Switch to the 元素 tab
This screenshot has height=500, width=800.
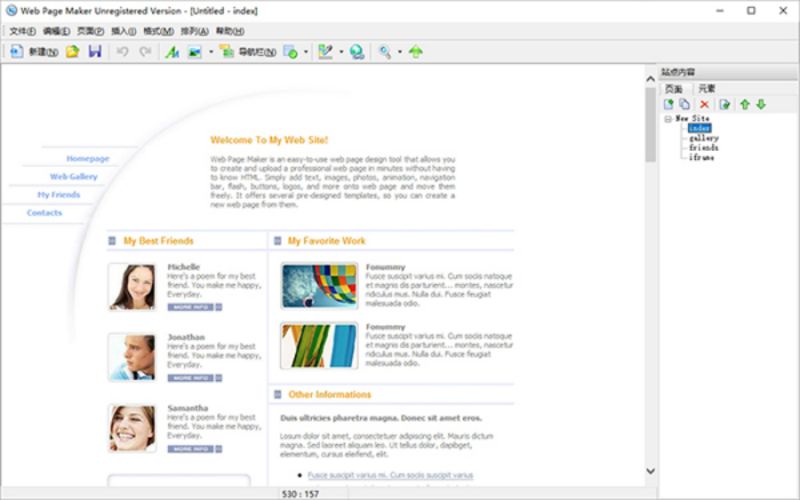coord(707,89)
